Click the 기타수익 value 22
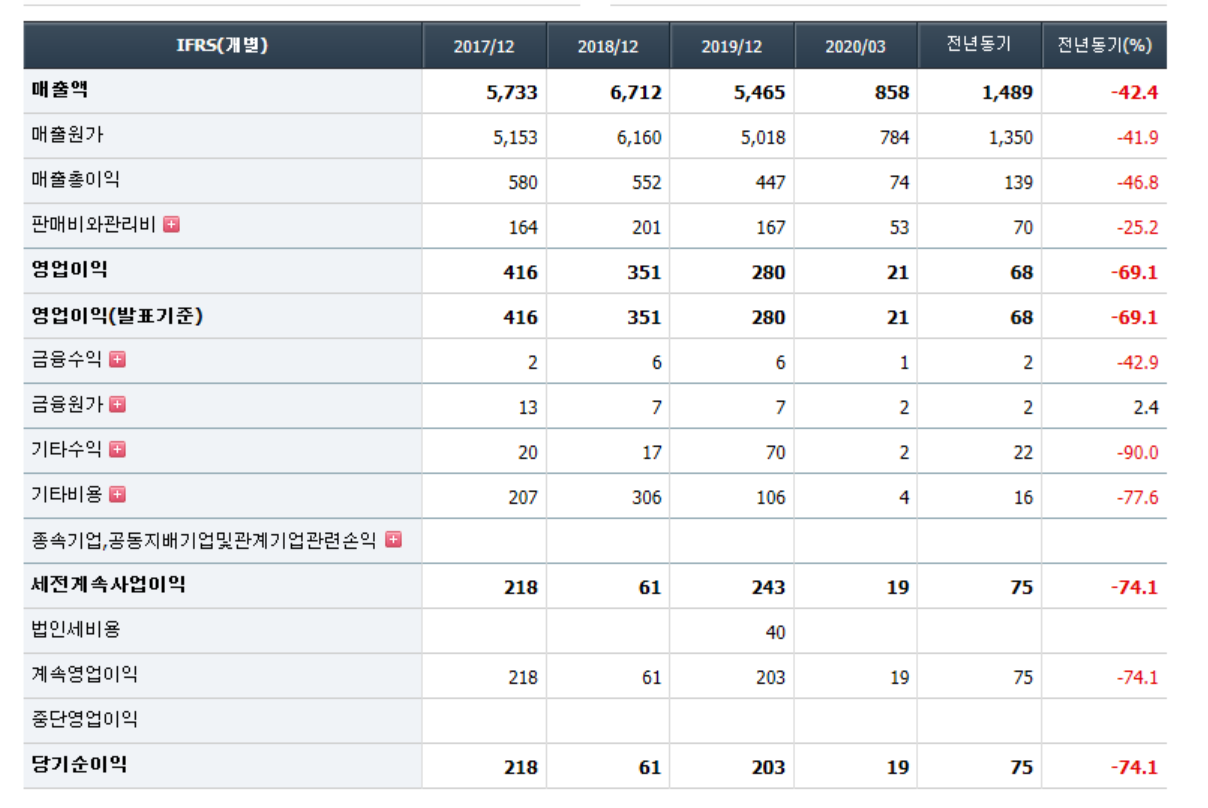 point(1023,453)
